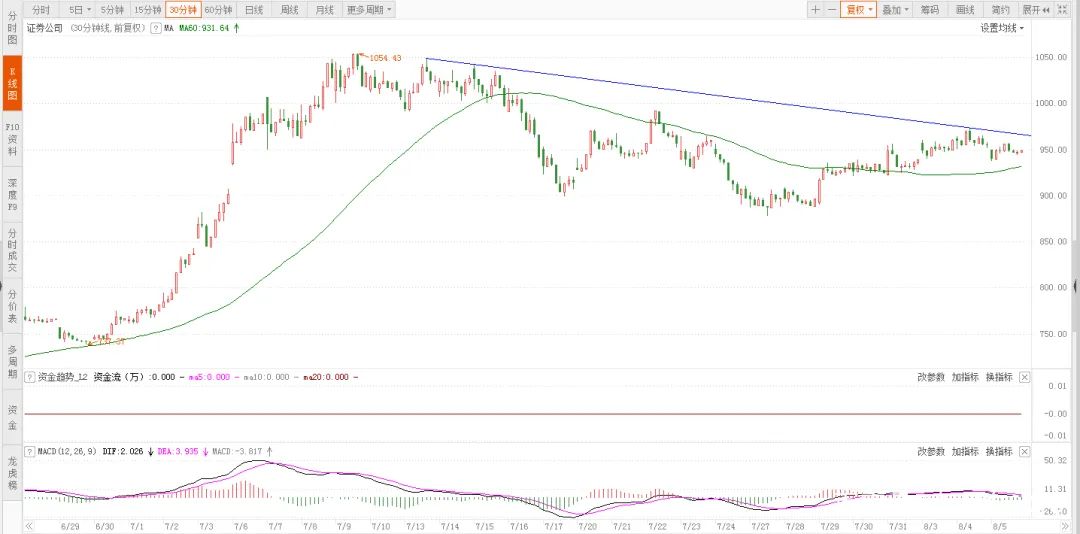Select the 15分钟 period tab

pyautogui.click(x=147, y=10)
